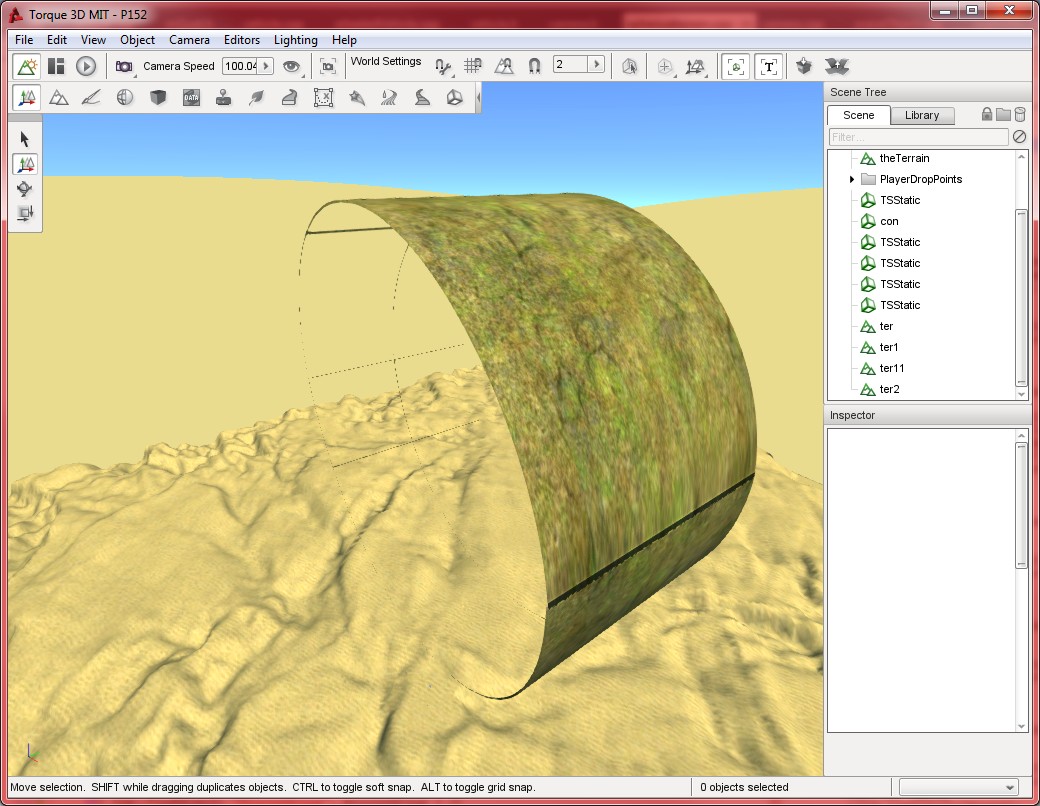
Task: Toggle the scene tree lock icon
Action: pyautogui.click(x=987, y=114)
